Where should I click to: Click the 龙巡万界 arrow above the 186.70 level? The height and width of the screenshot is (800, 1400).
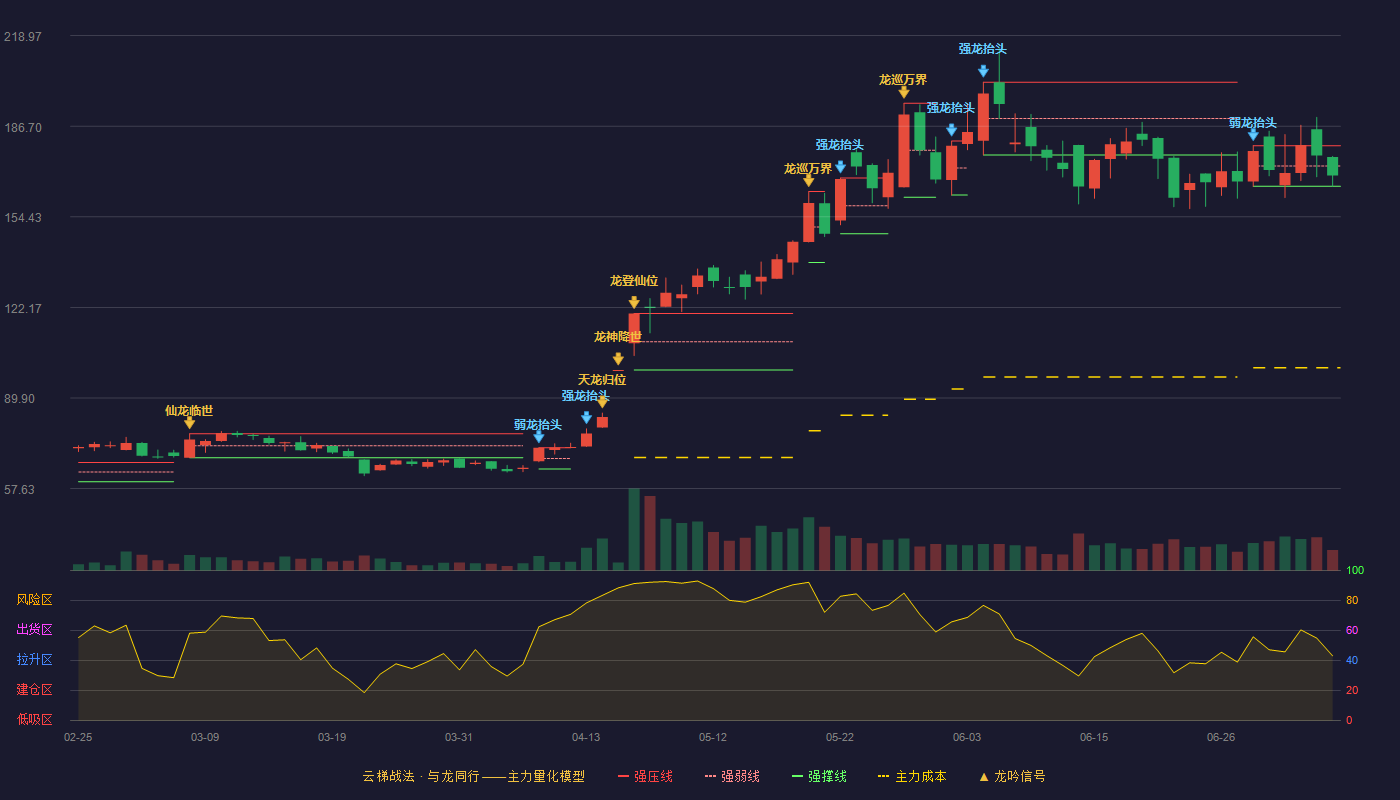point(904,92)
